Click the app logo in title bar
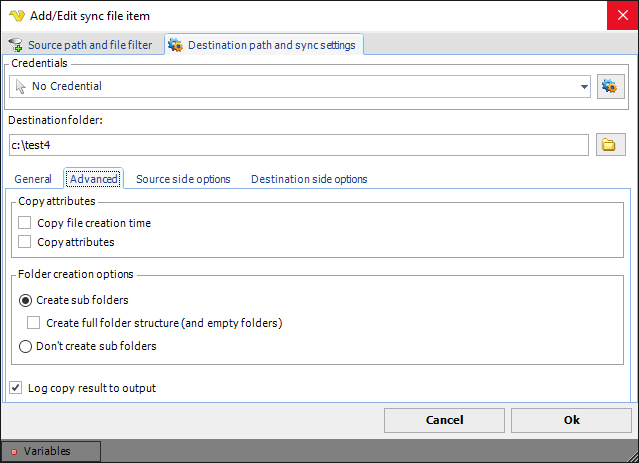639x463 pixels. point(17,16)
